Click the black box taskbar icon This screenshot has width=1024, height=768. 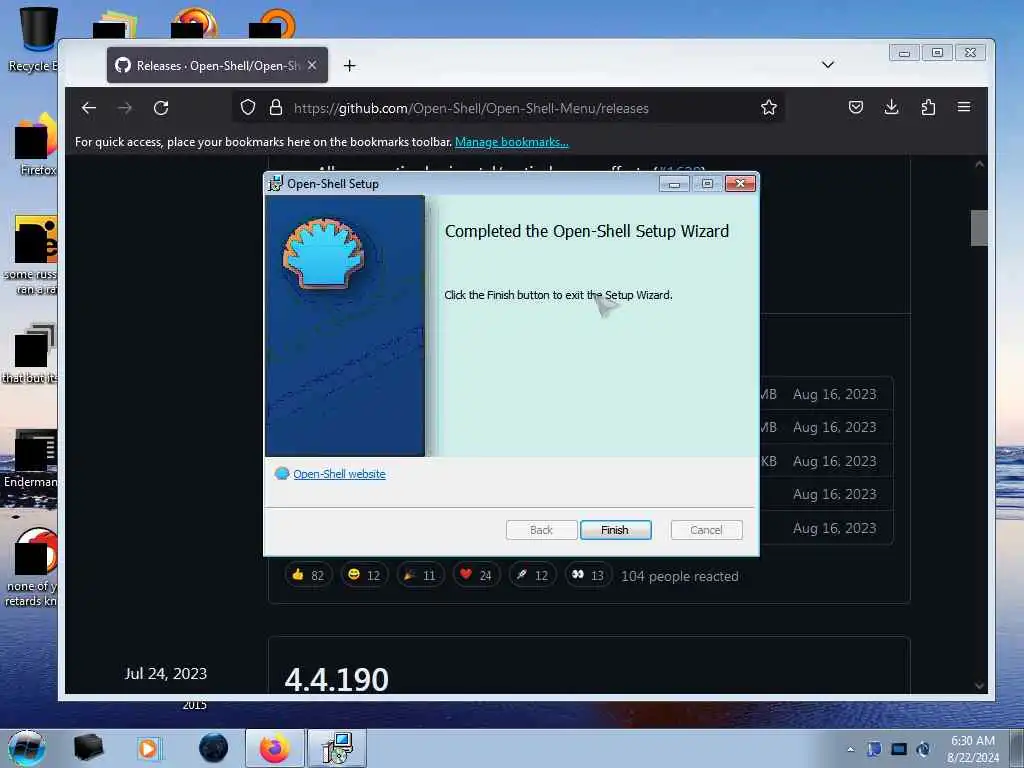88,747
